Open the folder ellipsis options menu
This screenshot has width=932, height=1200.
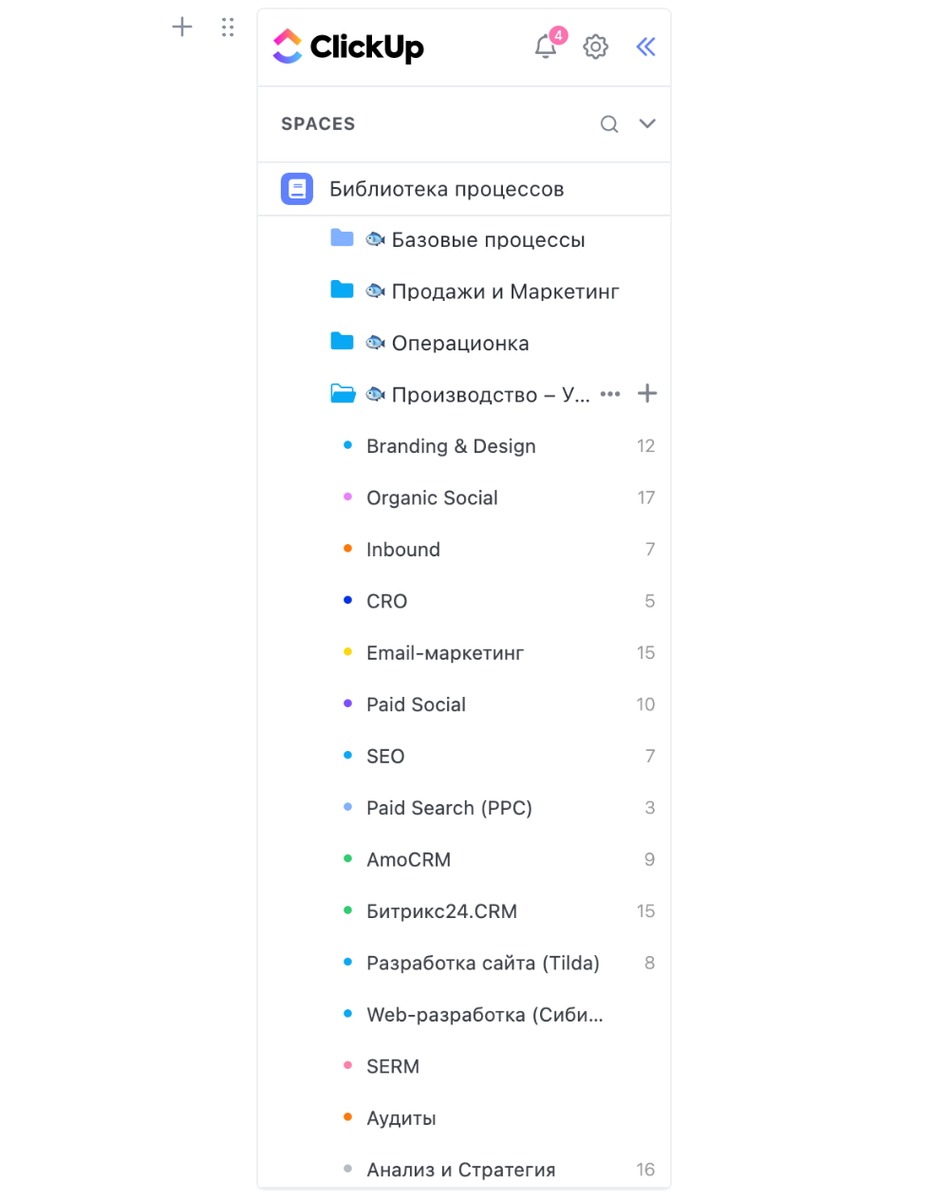click(x=610, y=394)
